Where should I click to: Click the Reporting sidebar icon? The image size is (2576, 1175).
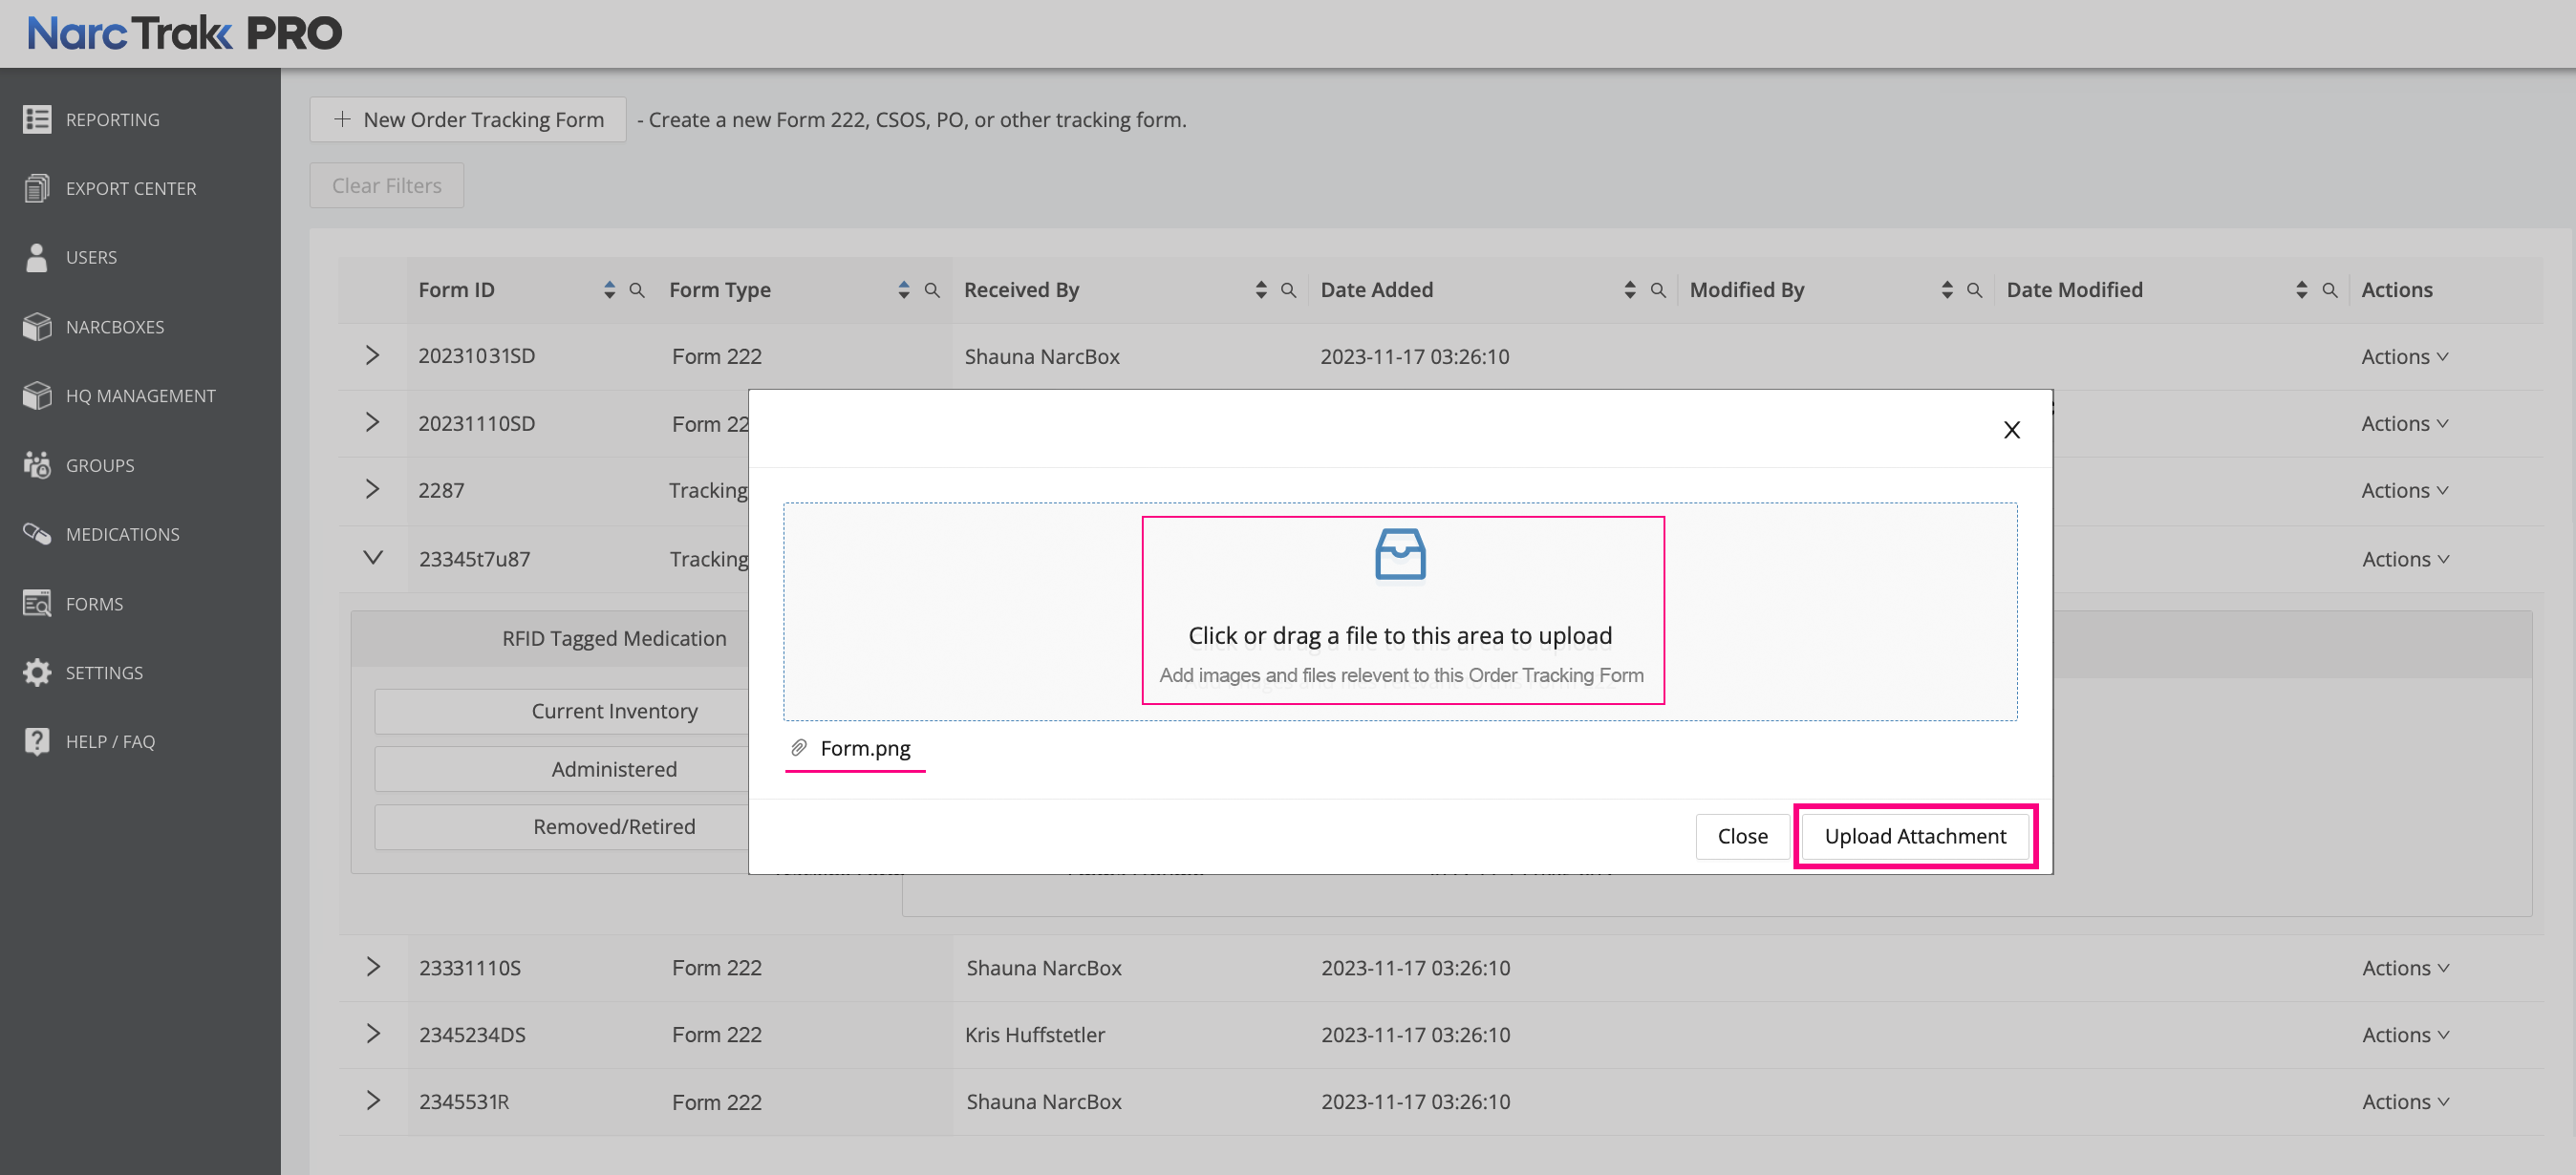click(37, 120)
